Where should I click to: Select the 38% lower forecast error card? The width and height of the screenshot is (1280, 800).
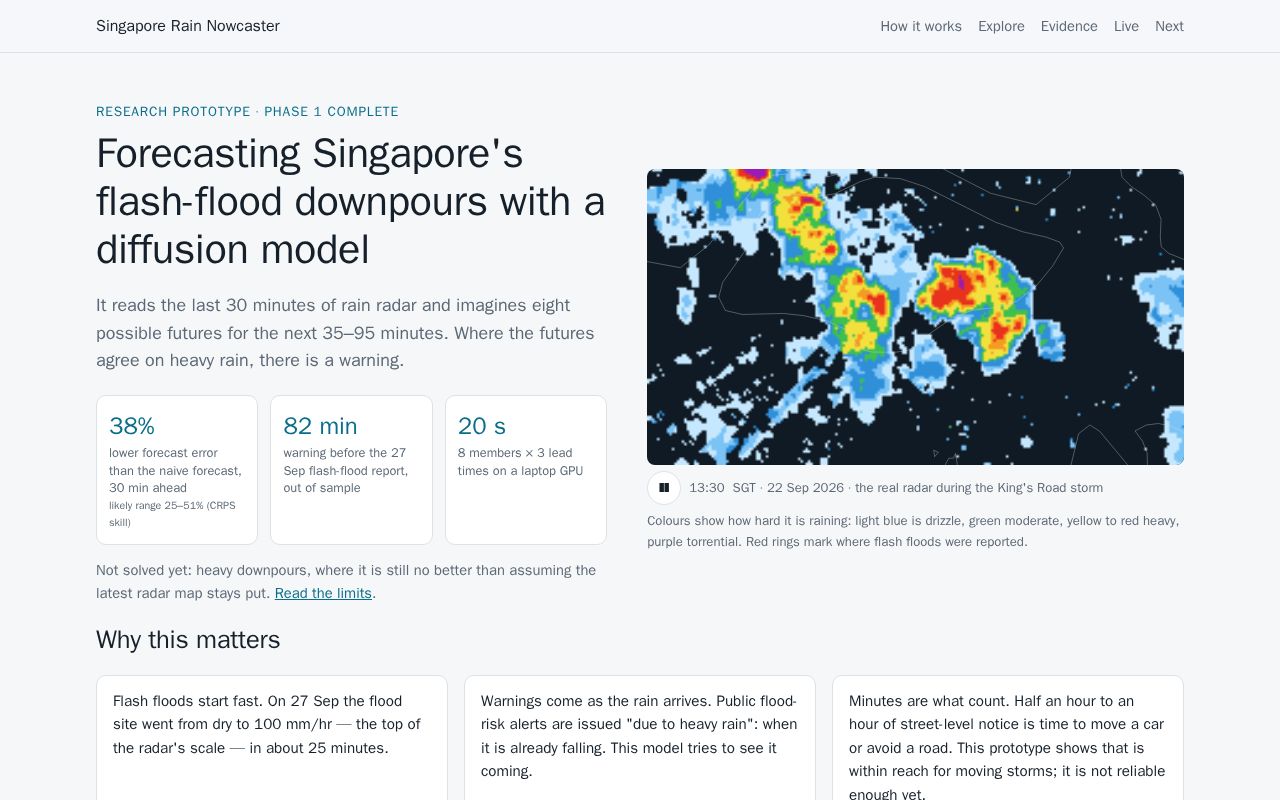pos(177,470)
